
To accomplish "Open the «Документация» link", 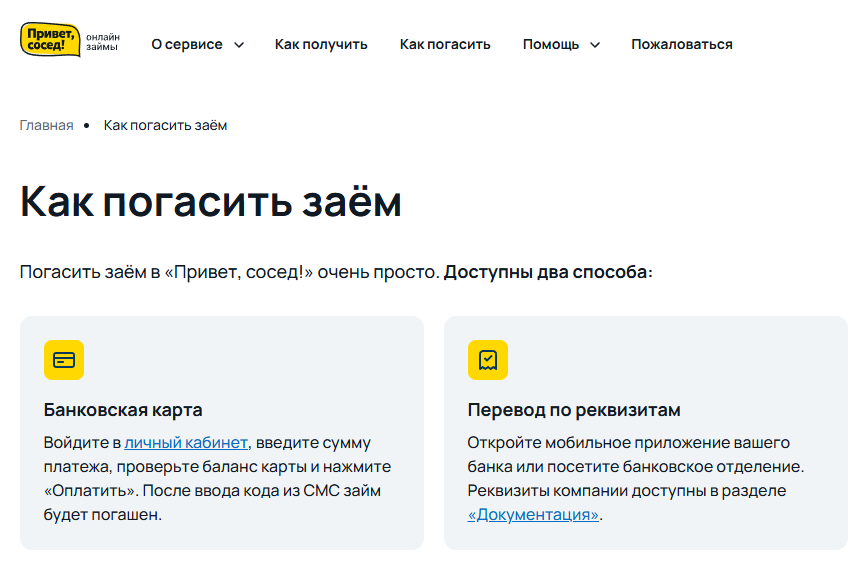I will pos(533,514).
